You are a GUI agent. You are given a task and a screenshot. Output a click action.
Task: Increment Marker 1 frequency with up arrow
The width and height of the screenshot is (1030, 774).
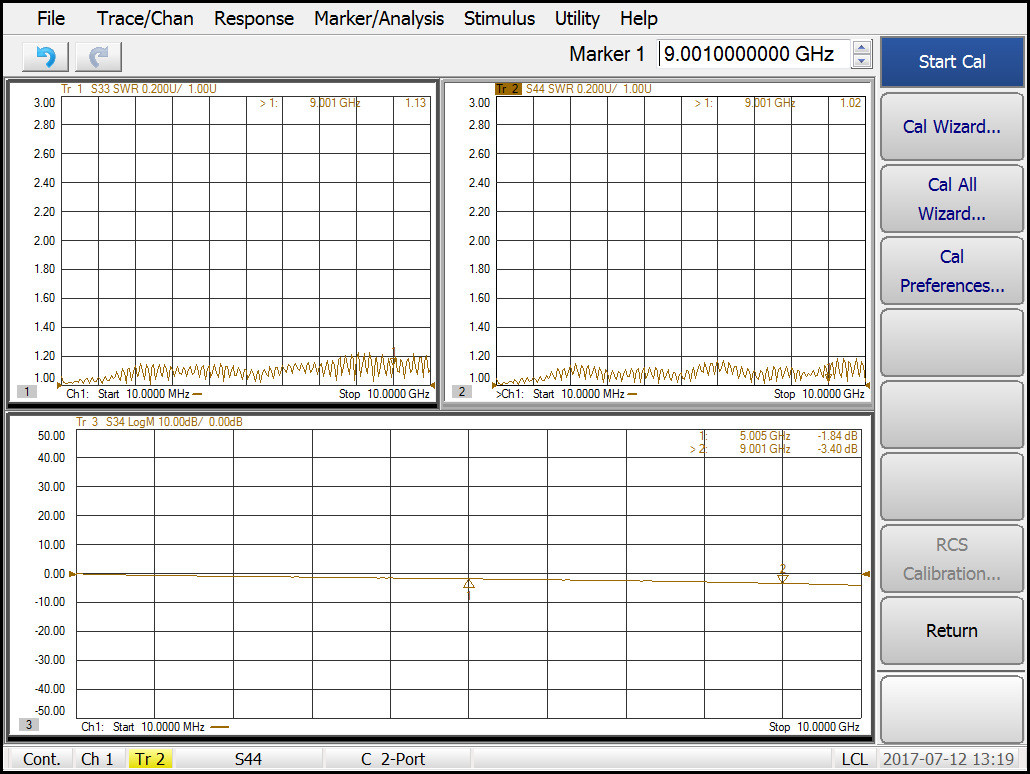862,47
